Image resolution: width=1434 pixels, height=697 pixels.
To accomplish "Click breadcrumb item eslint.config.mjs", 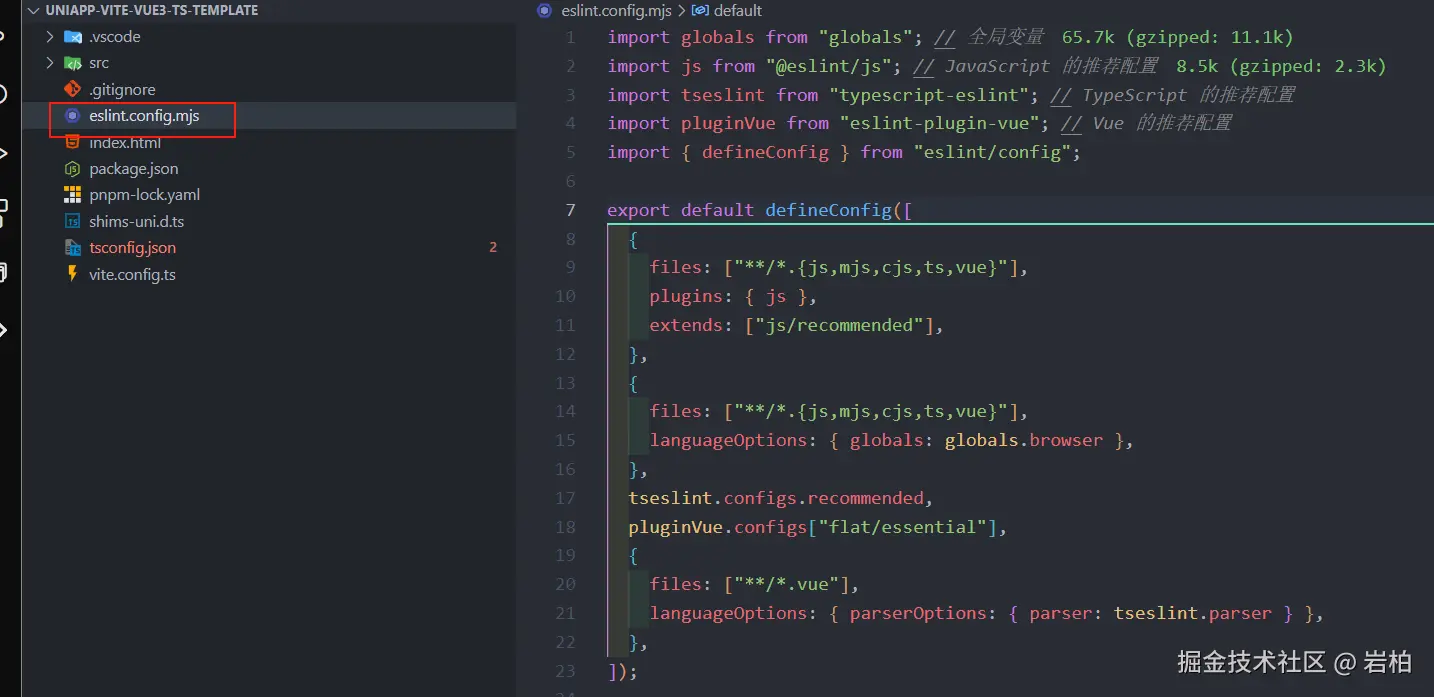I will tap(617, 11).
